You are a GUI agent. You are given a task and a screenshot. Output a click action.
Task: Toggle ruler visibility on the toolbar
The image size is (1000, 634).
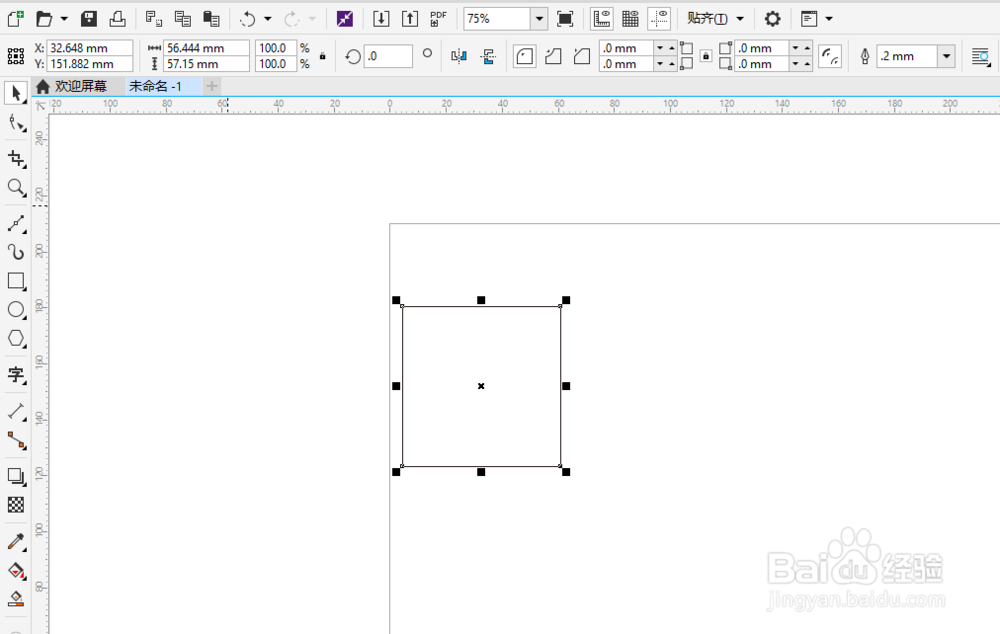click(x=601, y=18)
